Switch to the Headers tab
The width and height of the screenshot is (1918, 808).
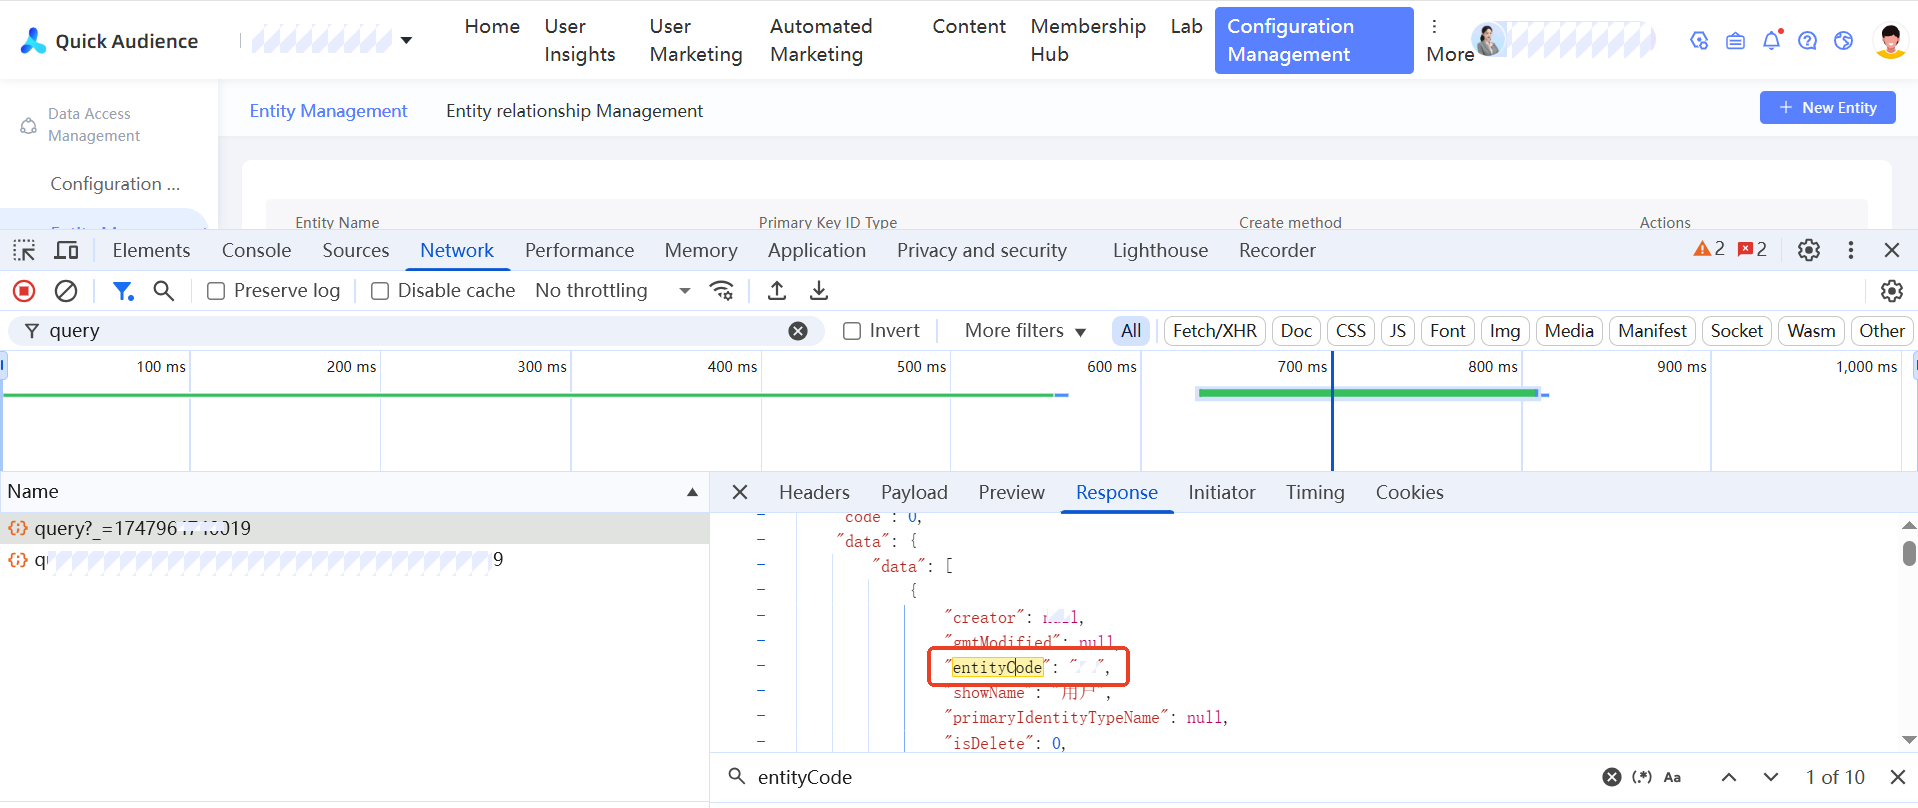(814, 492)
